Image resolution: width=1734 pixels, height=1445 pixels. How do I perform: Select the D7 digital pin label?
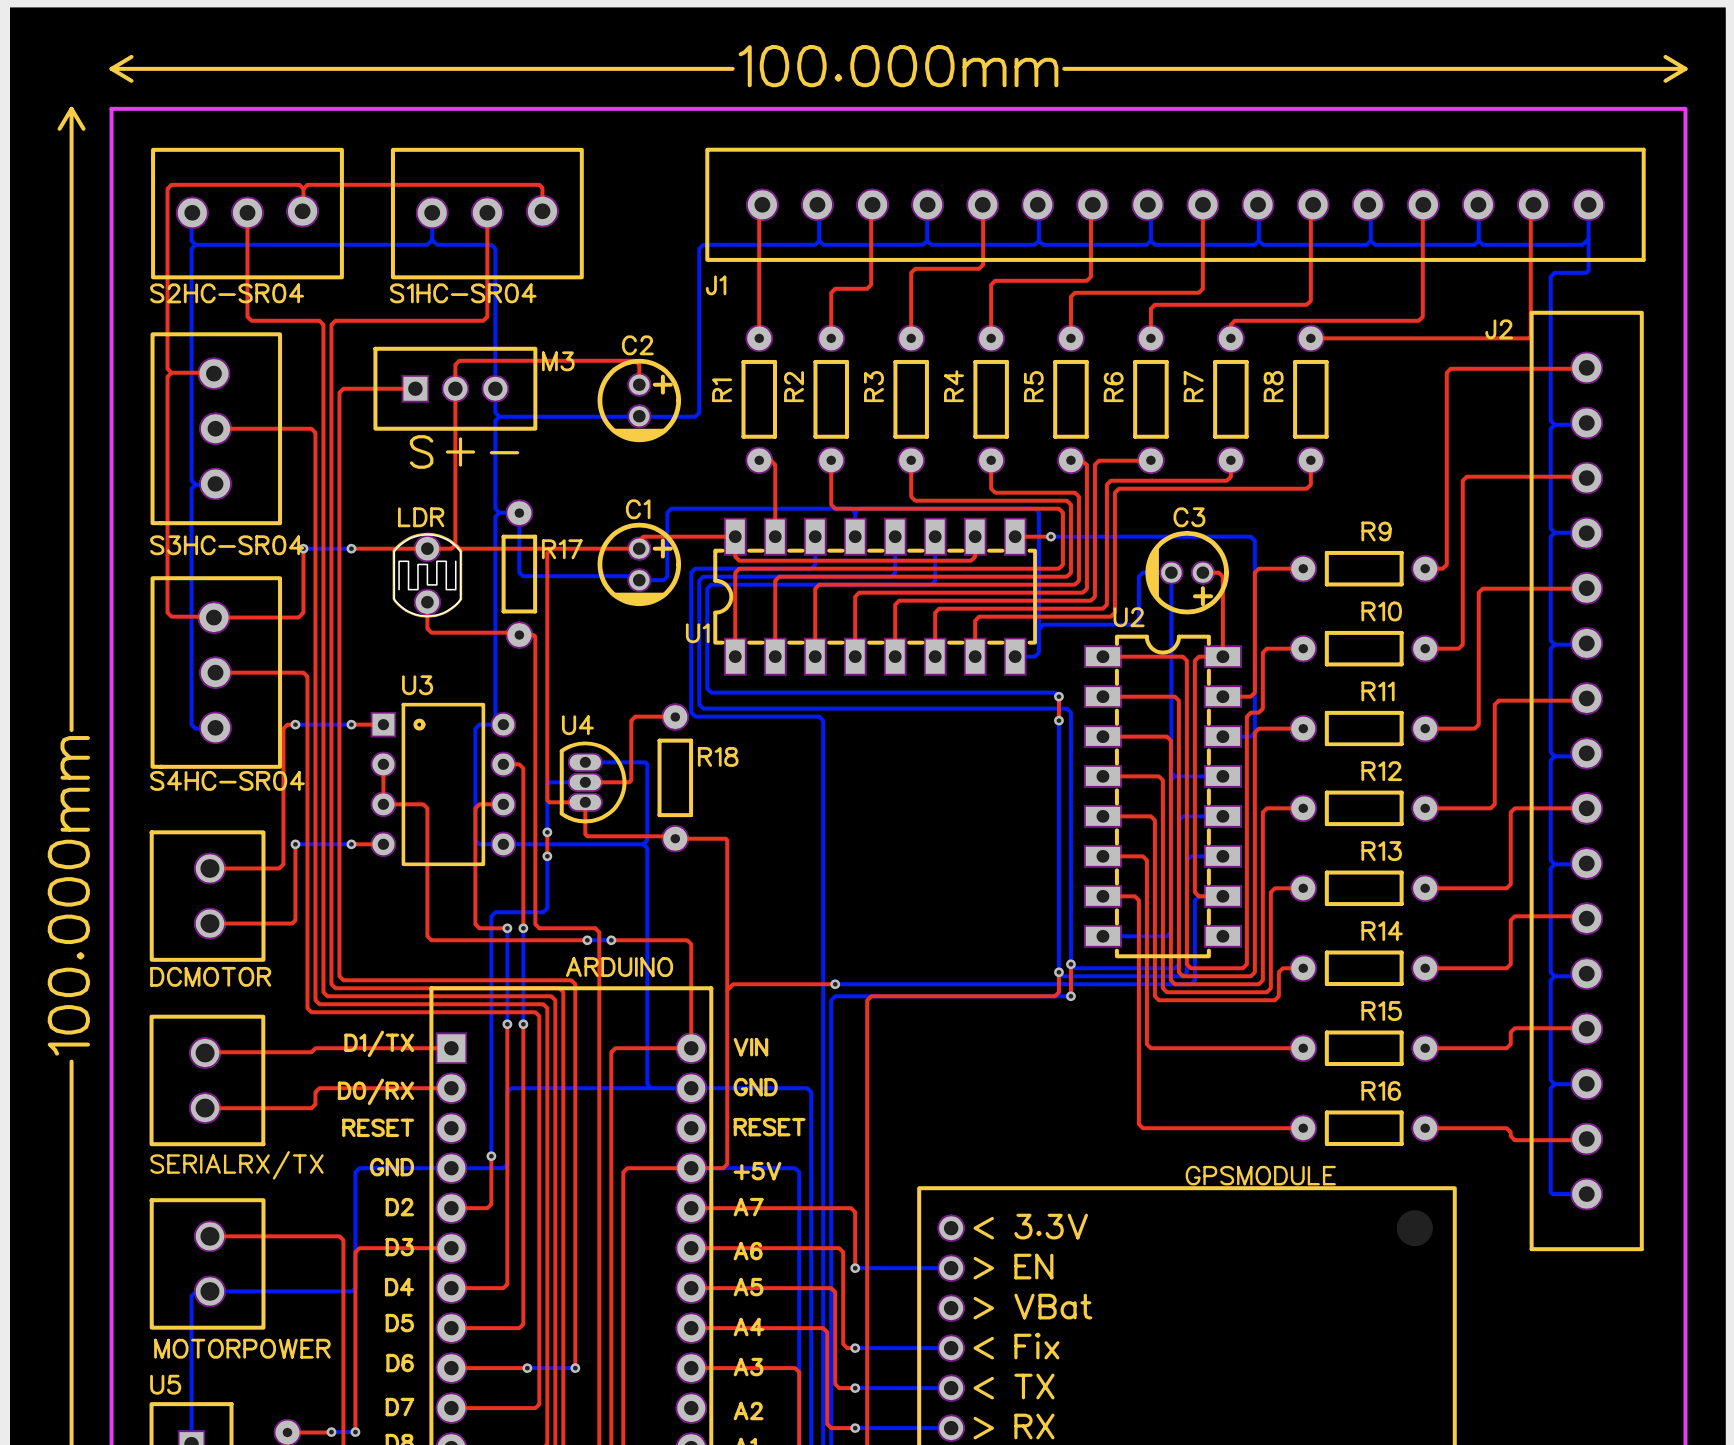tap(399, 1408)
